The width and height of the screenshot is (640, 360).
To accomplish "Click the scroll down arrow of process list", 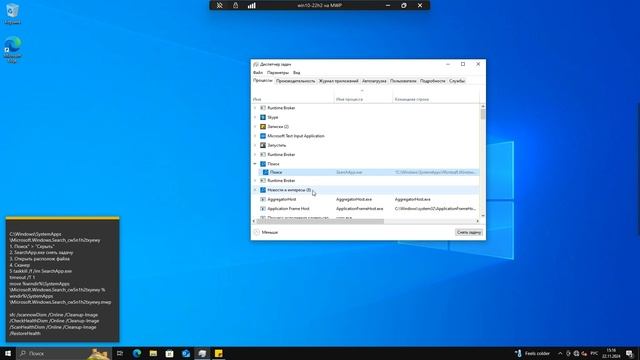I will coord(483,216).
